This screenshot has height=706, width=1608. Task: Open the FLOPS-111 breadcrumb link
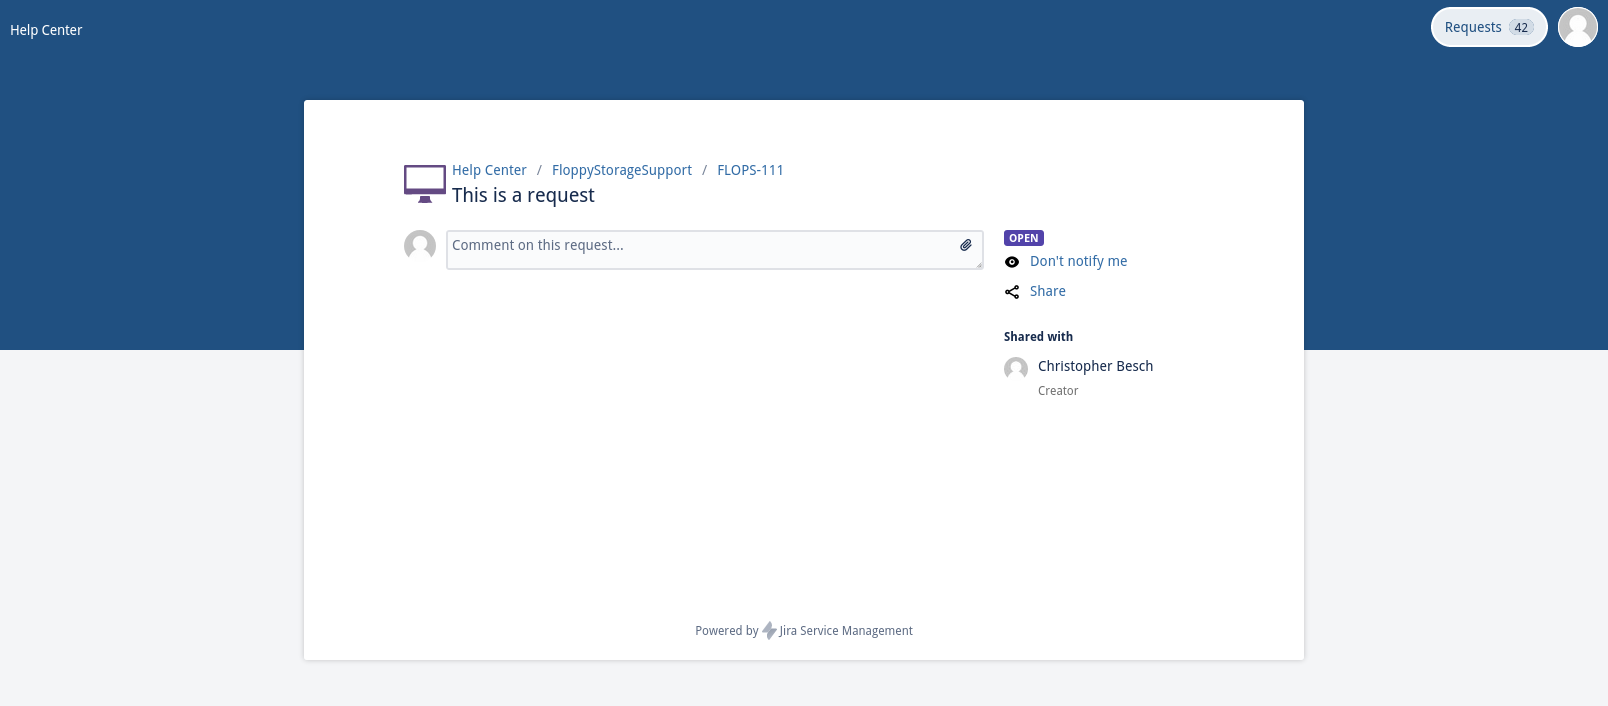point(750,170)
